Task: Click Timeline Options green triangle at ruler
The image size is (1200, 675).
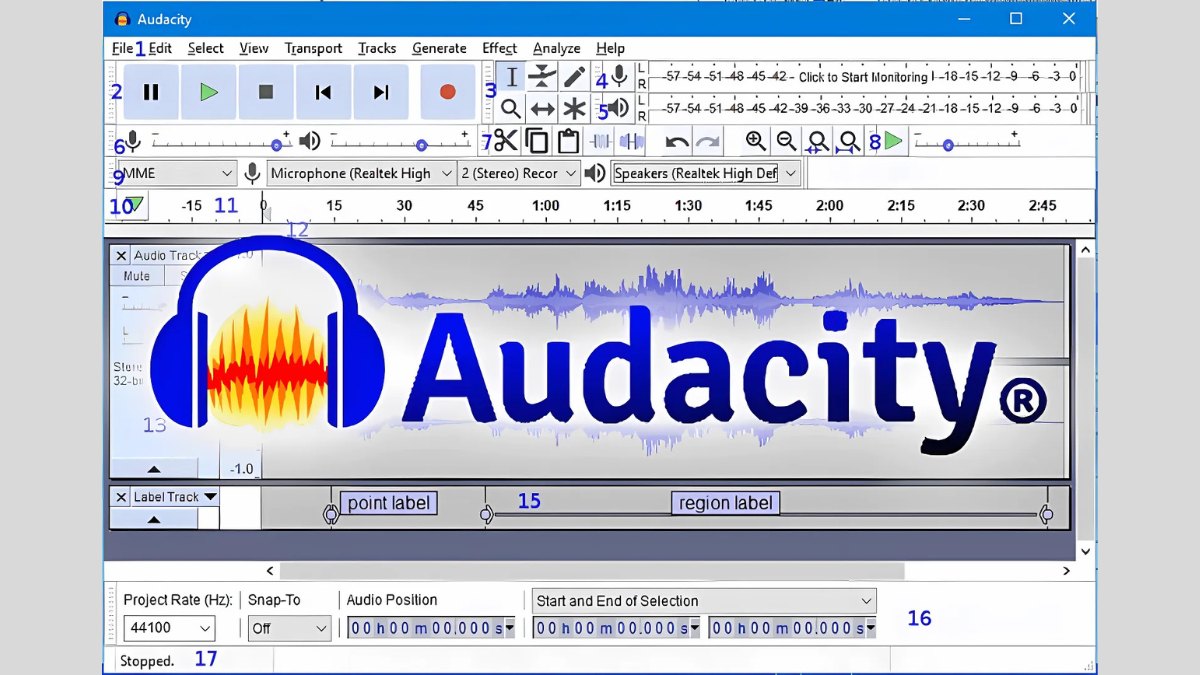Action: pos(135,205)
